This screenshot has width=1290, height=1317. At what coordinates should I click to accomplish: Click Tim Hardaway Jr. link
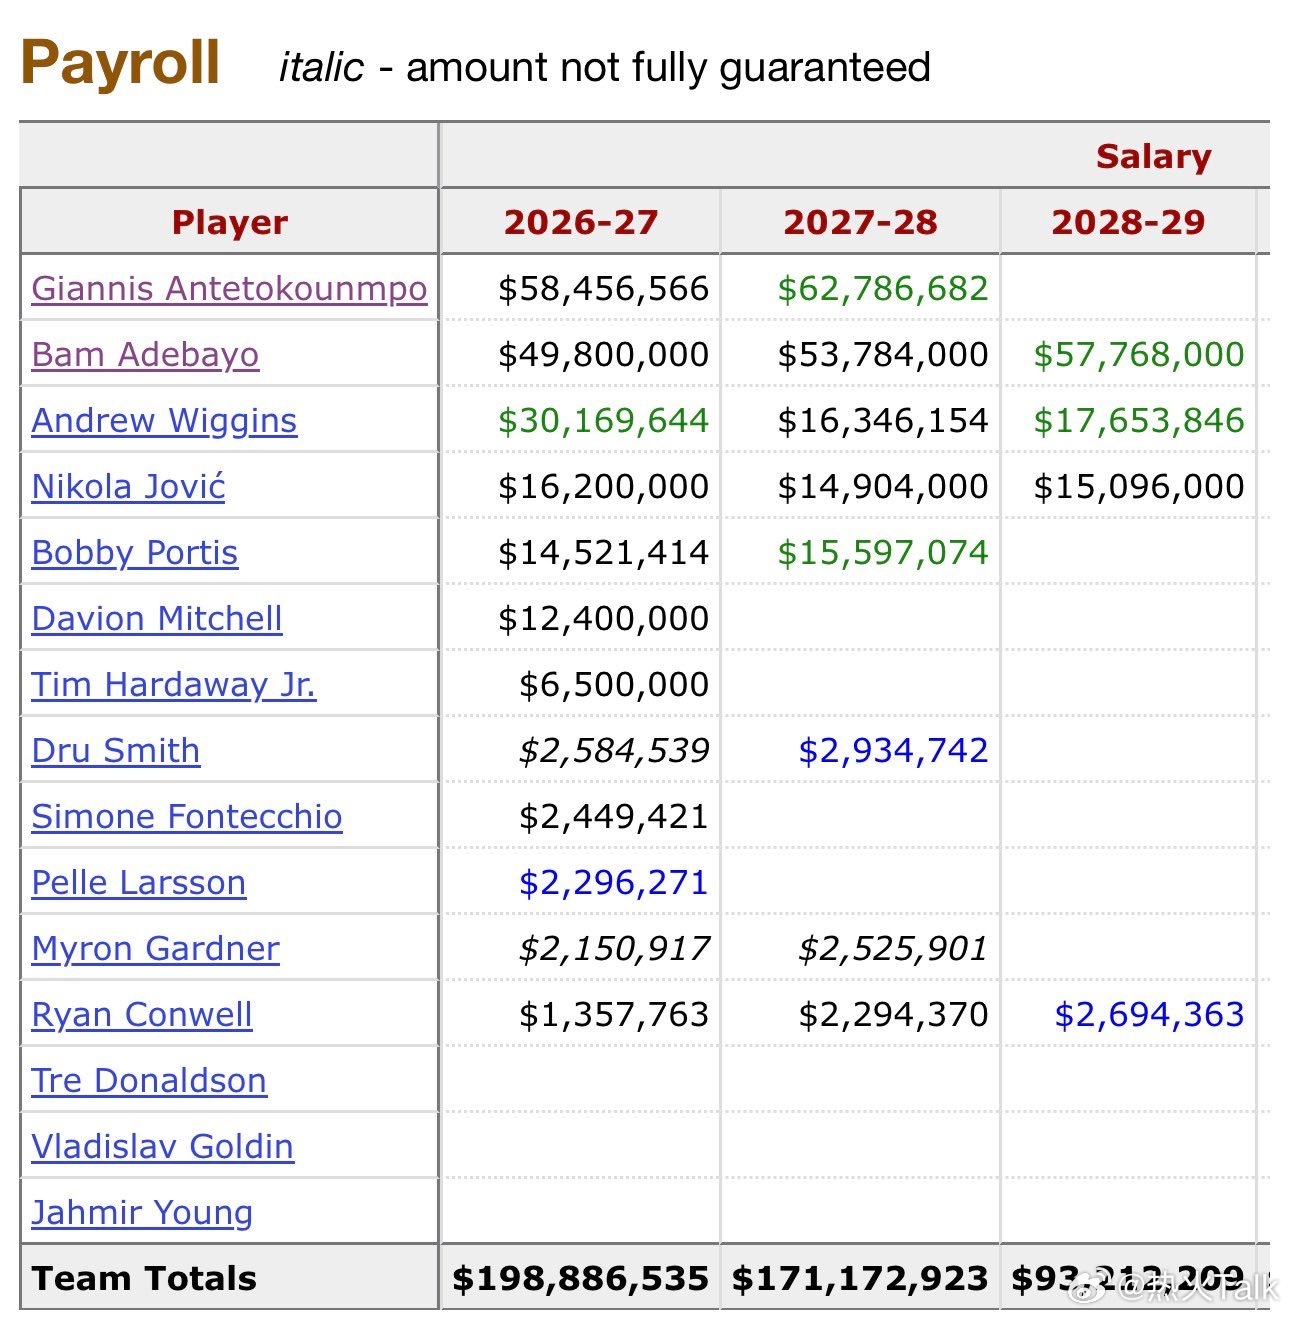click(x=174, y=685)
